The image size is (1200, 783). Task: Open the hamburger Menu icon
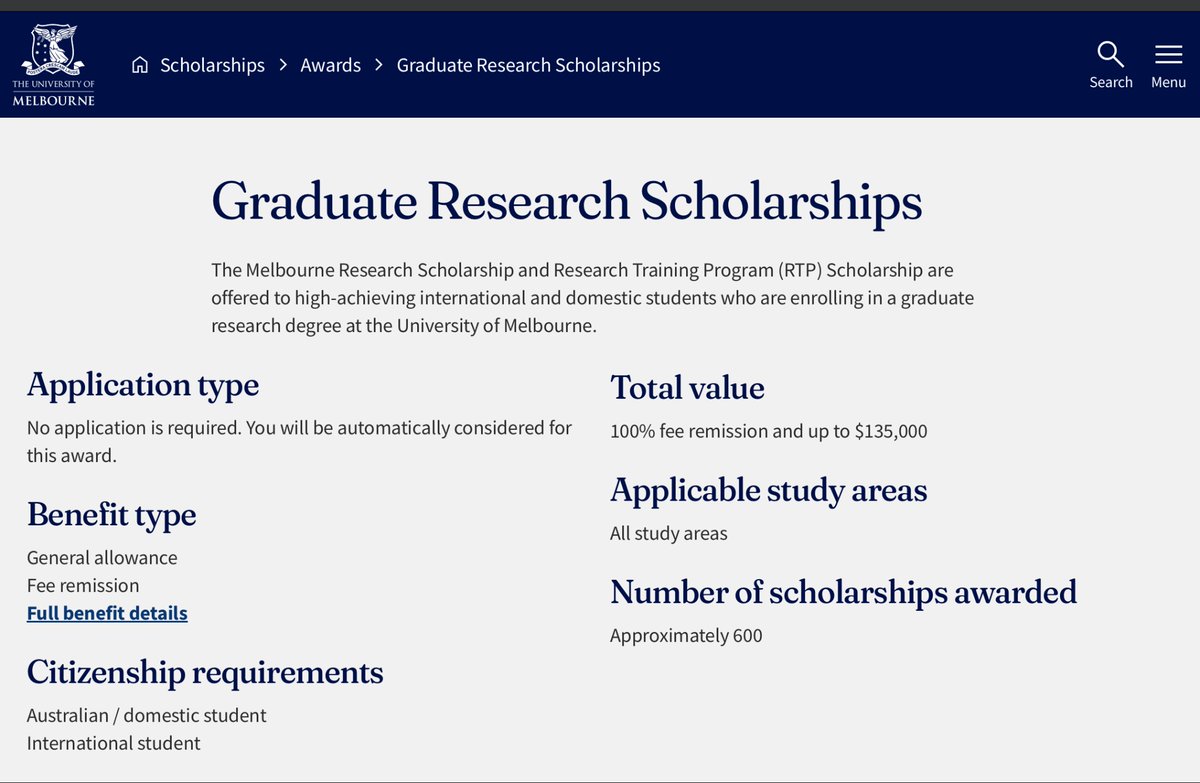click(1168, 53)
